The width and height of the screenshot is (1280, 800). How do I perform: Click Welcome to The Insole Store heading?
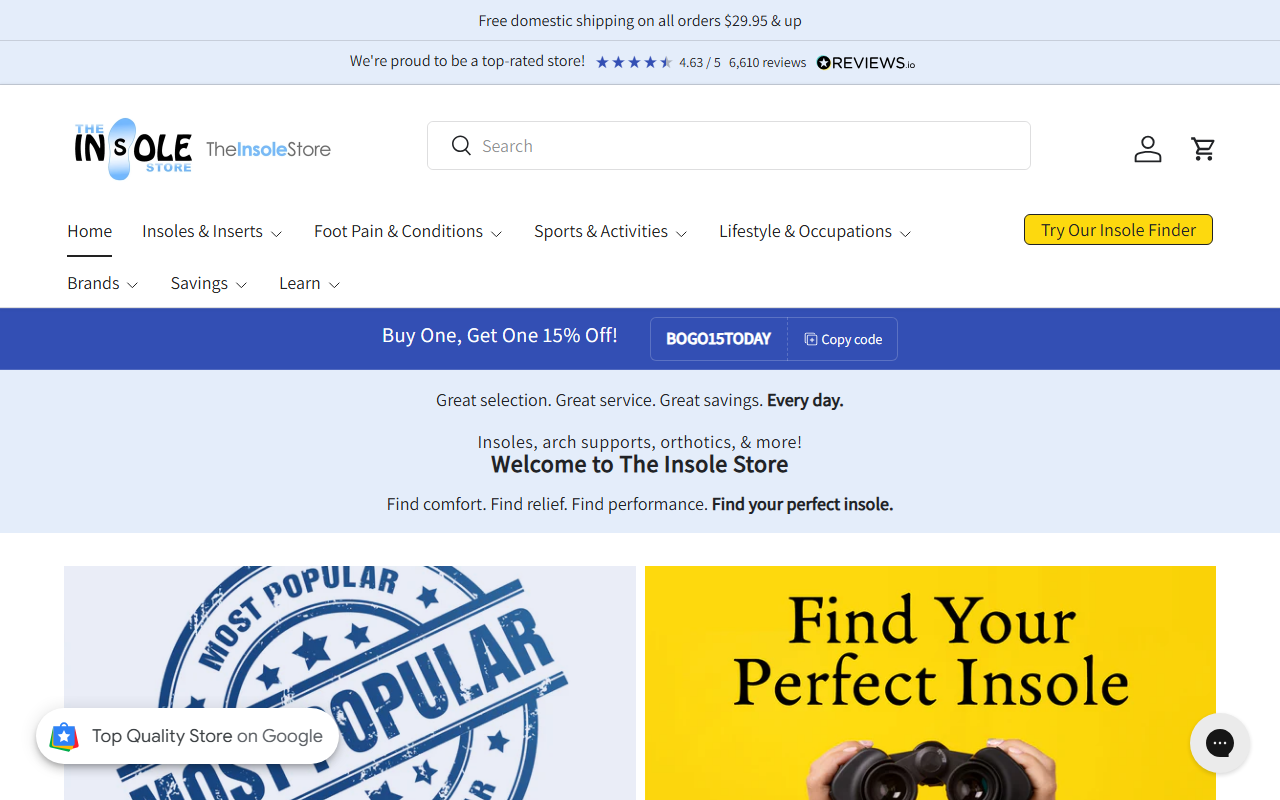pos(640,464)
